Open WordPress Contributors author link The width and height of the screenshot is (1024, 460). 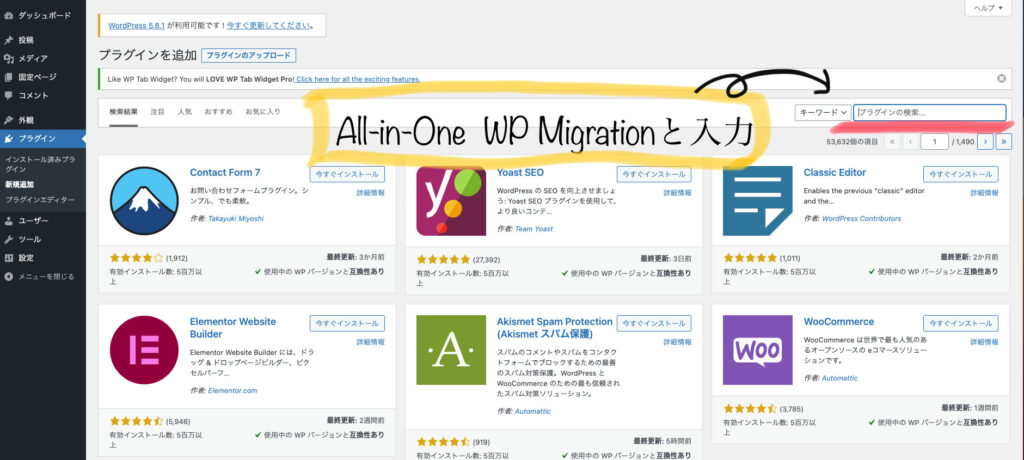[861, 218]
